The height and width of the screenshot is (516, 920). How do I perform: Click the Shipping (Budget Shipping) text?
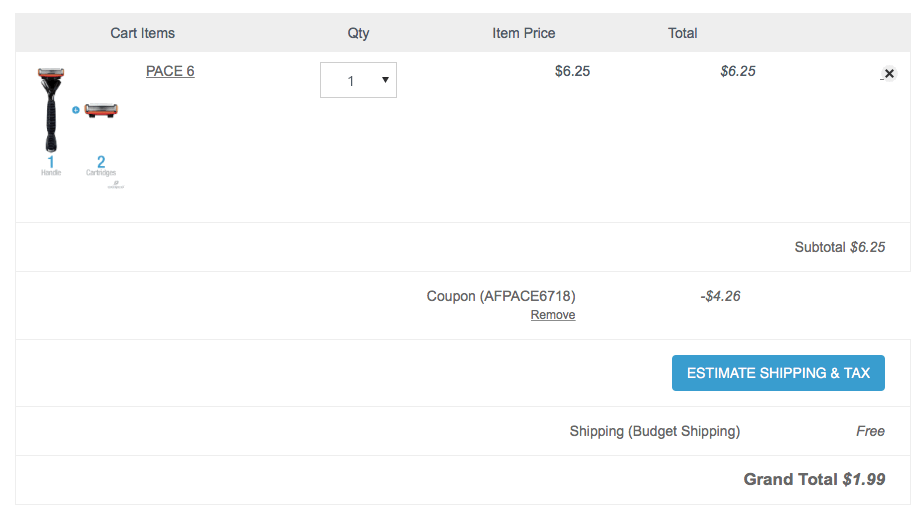655,431
